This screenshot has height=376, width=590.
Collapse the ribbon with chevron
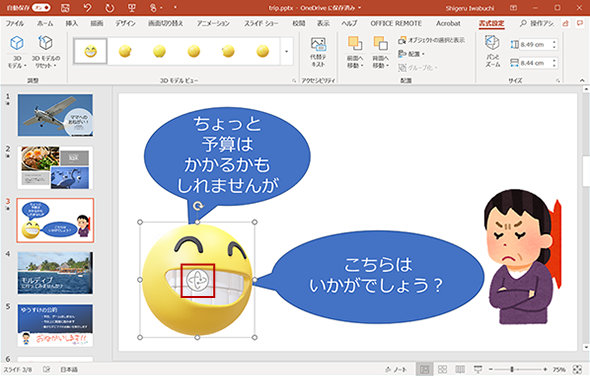coord(582,80)
